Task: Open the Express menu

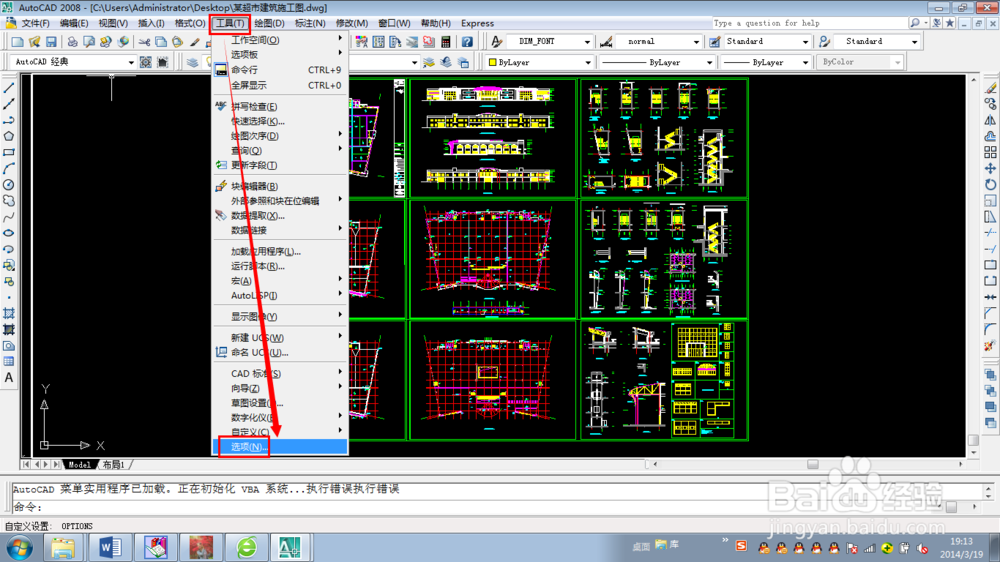Action: 478,23
